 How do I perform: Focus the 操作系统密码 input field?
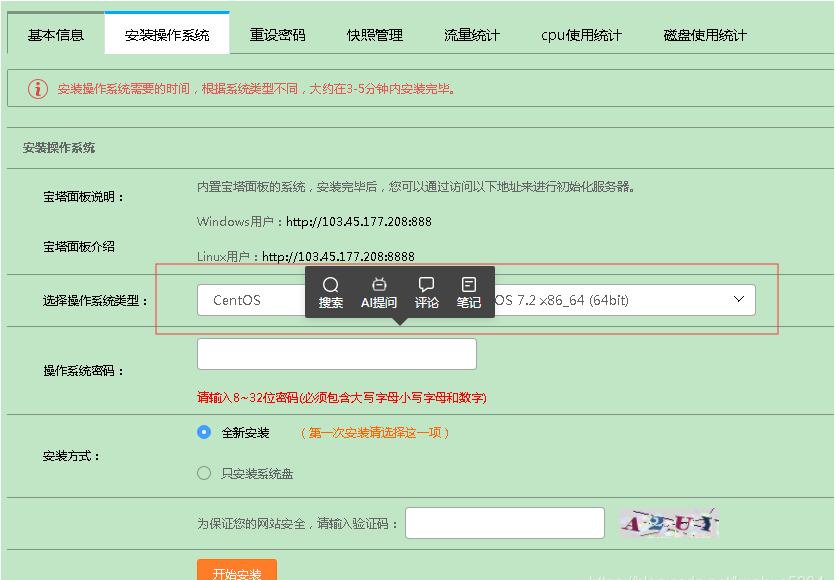click(x=337, y=354)
